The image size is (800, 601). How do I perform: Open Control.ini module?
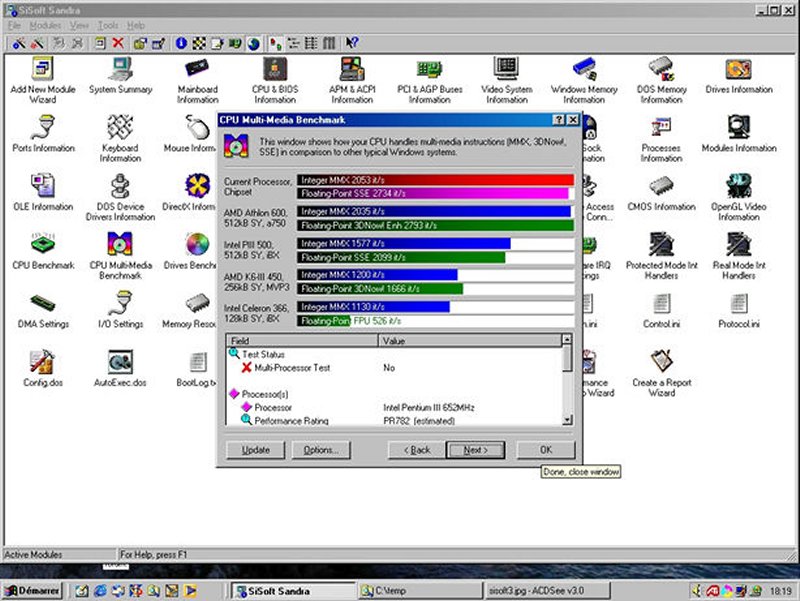pyautogui.click(x=661, y=310)
